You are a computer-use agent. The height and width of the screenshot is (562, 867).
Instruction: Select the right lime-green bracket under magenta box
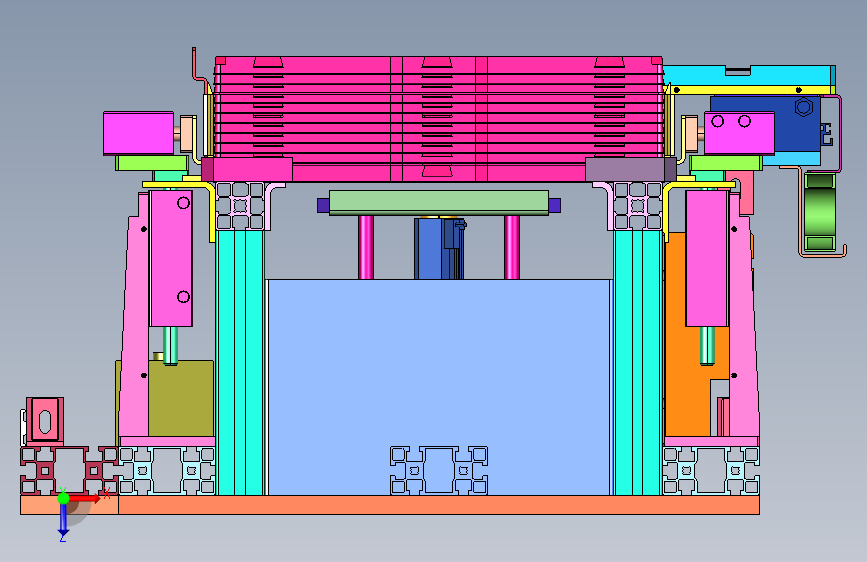[x=726, y=163]
